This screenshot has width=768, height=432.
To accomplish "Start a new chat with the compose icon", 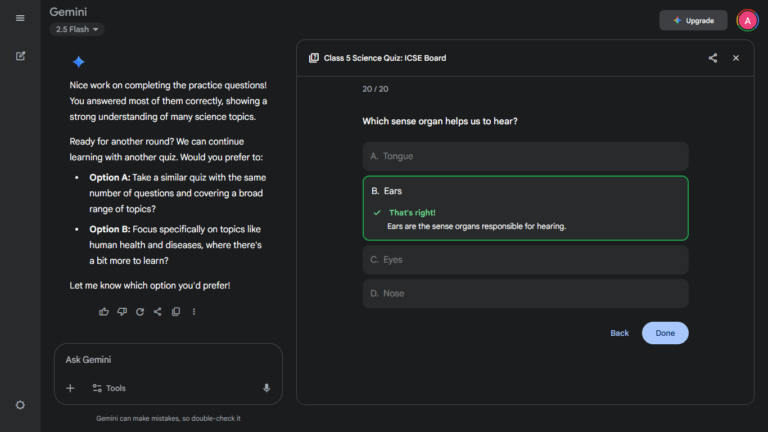I will [x=20, y=55].
